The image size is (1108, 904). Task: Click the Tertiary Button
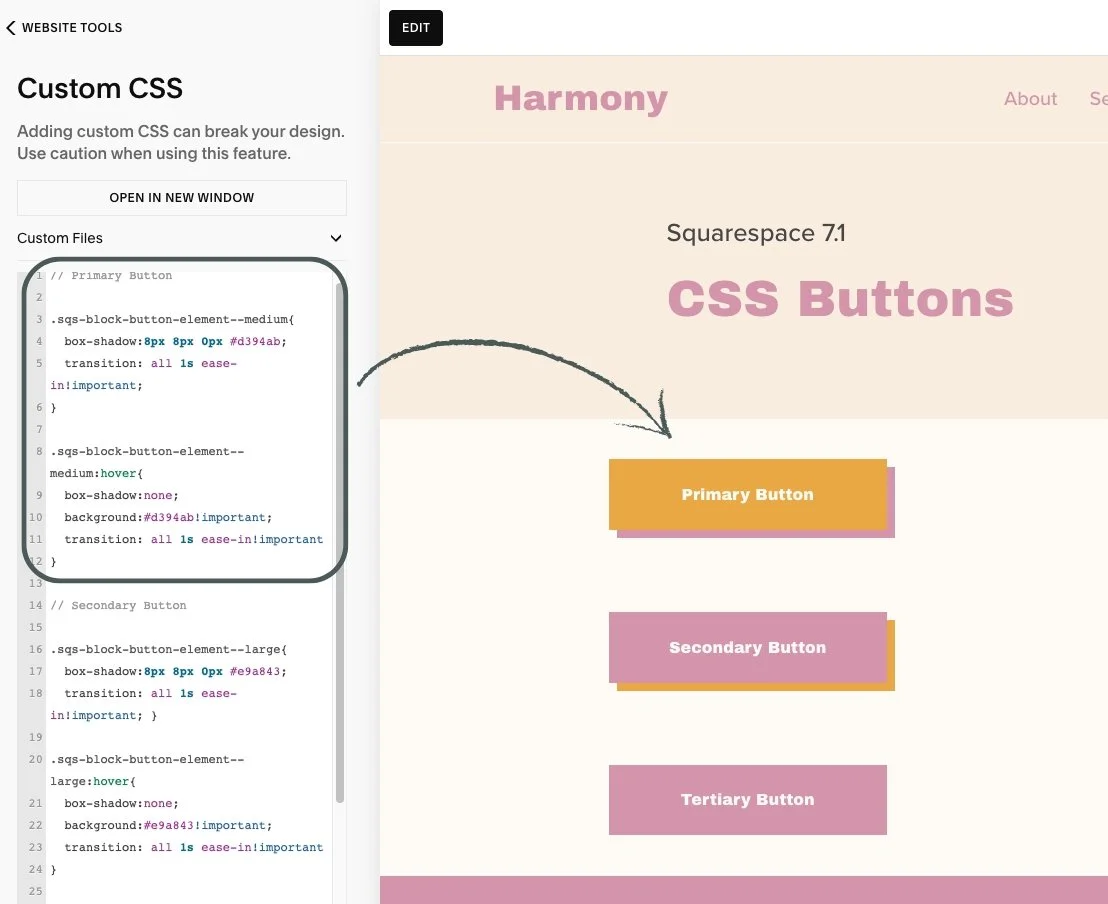pyautogui.click(x=748, y=799)
